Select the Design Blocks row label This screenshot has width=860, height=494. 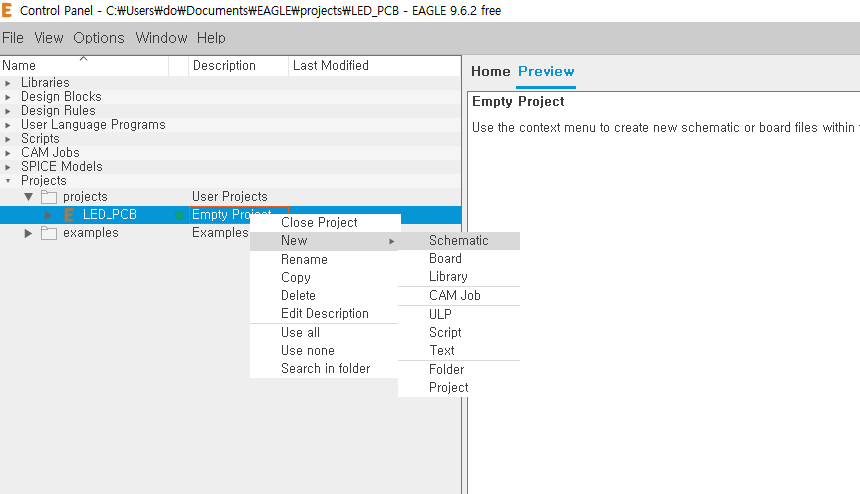point(61,97)
